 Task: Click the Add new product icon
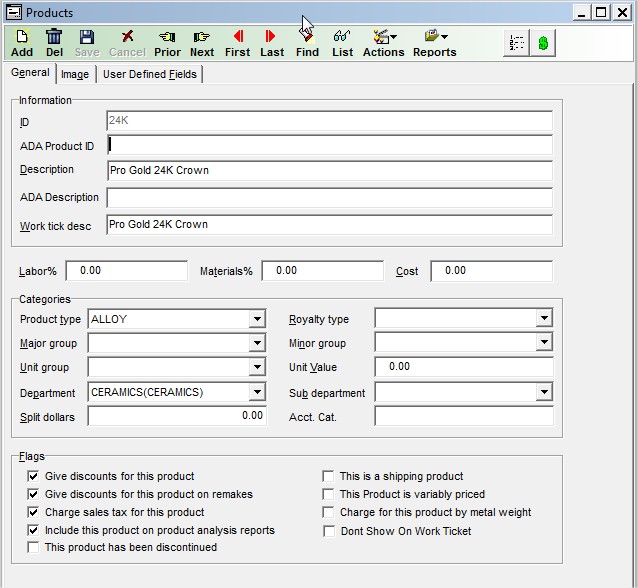(22, 43)
